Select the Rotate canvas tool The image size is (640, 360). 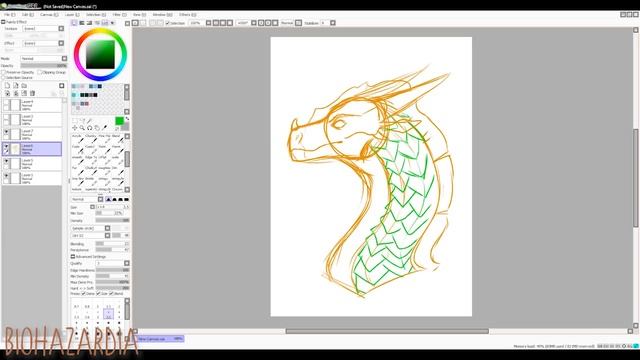point(89,128)
